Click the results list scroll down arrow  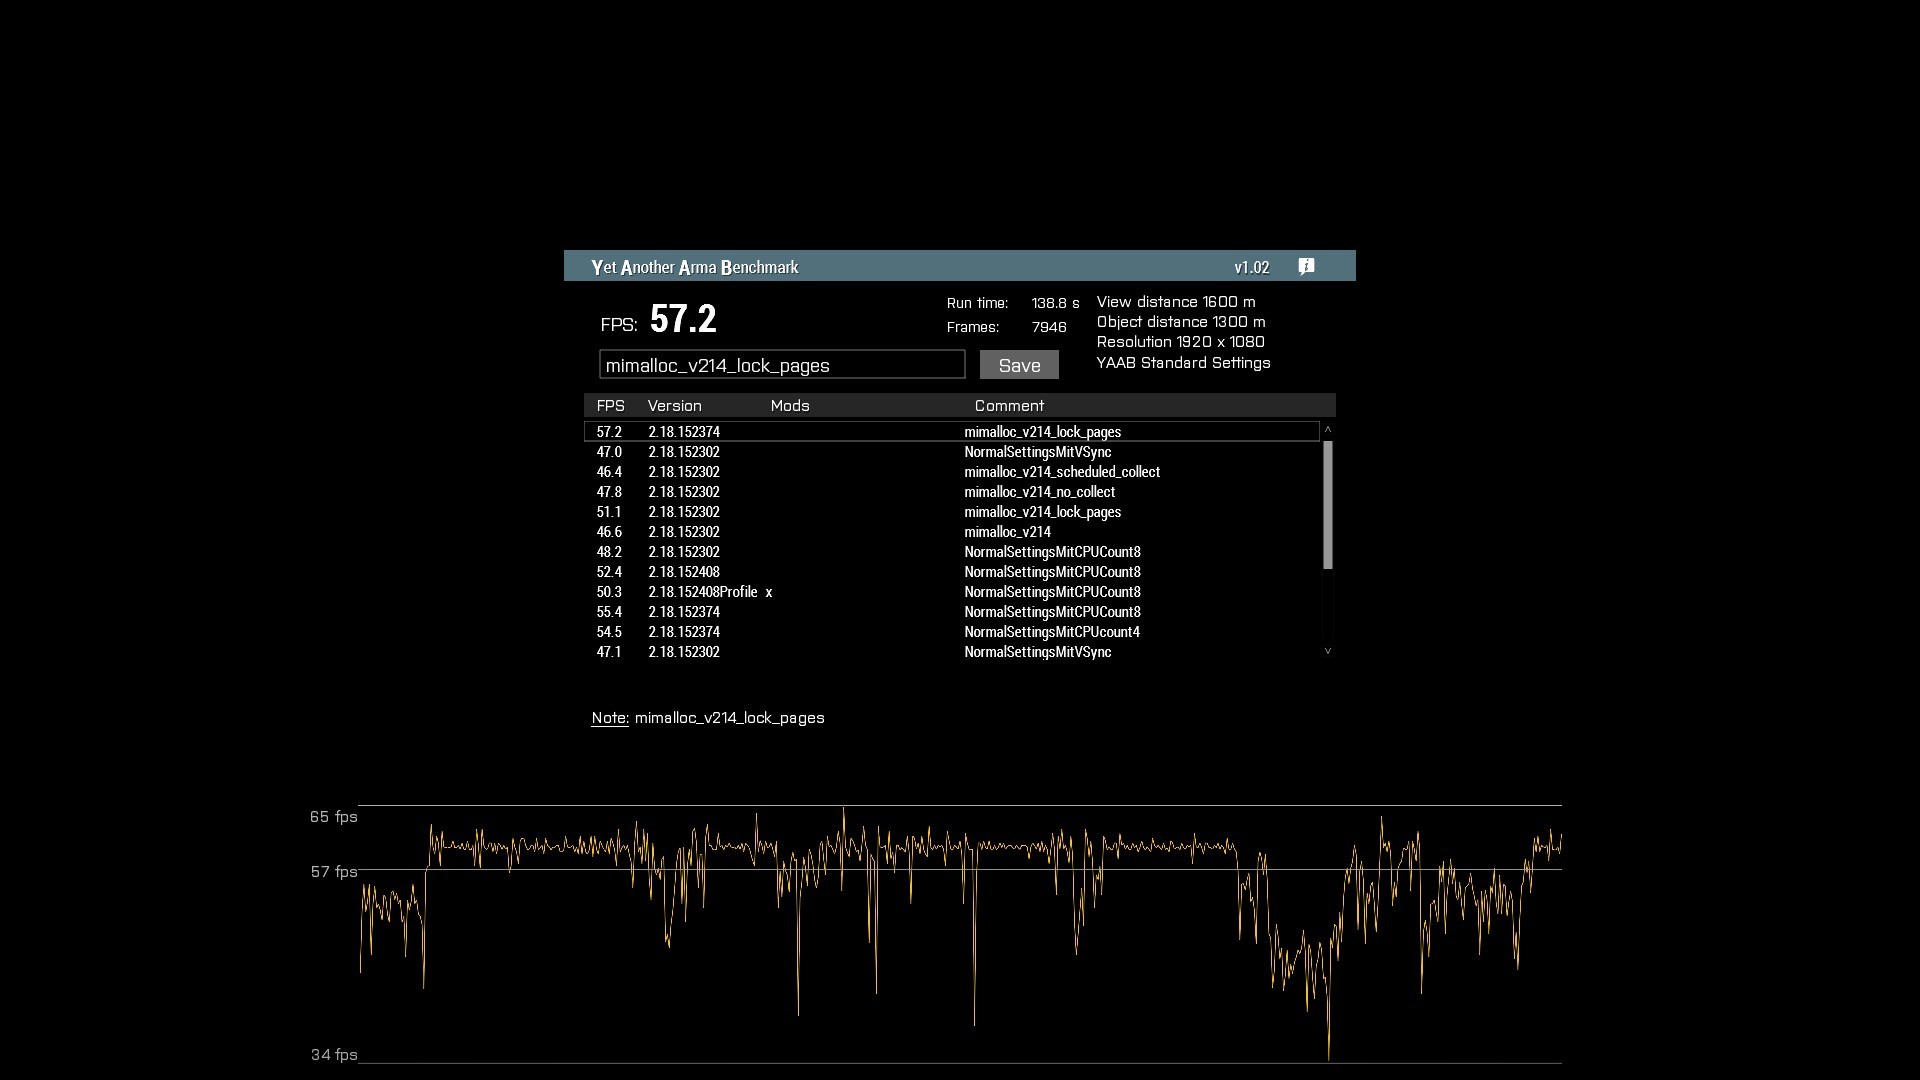[x=1328, y=651]
